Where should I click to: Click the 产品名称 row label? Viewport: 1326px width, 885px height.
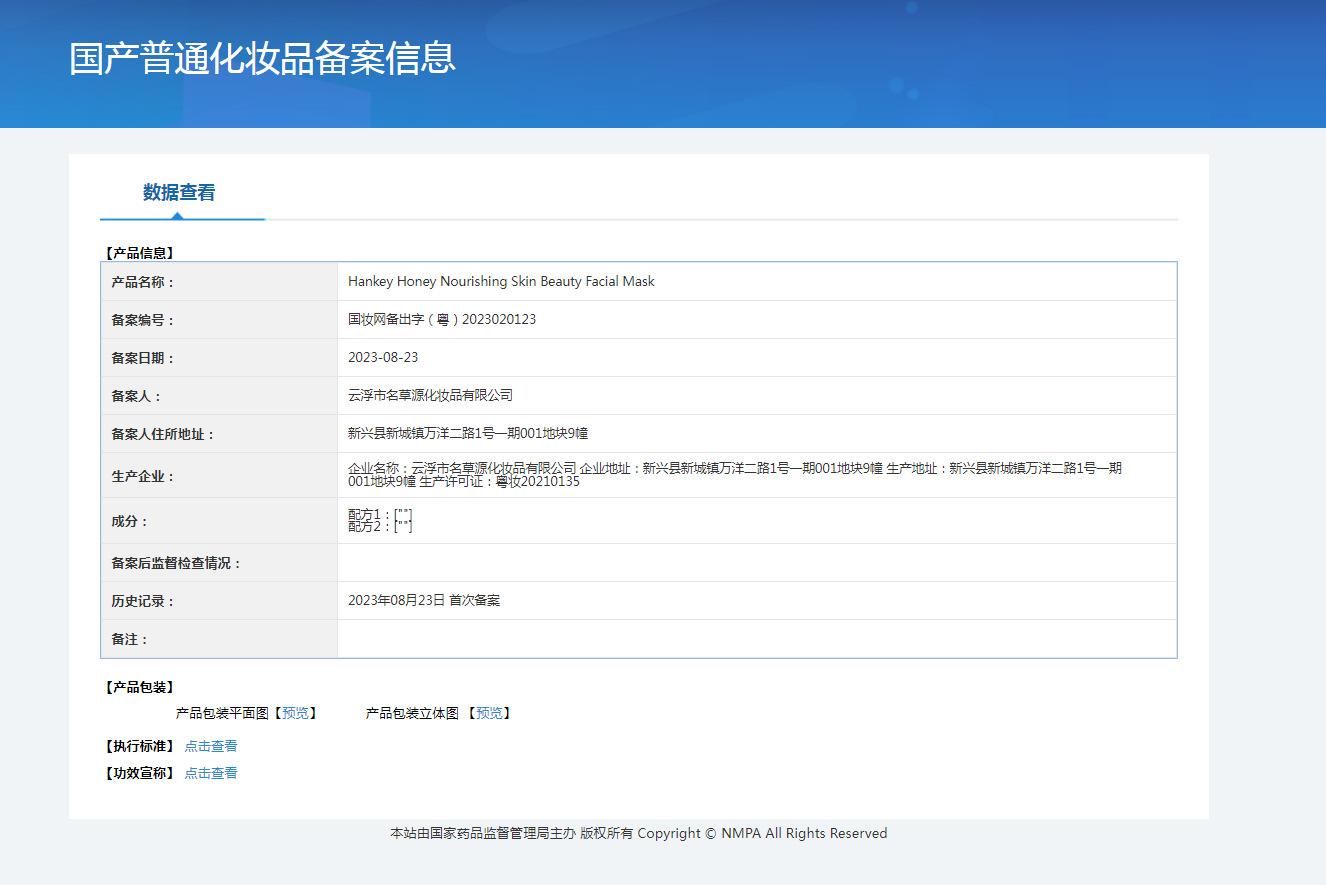pos(143,282)
